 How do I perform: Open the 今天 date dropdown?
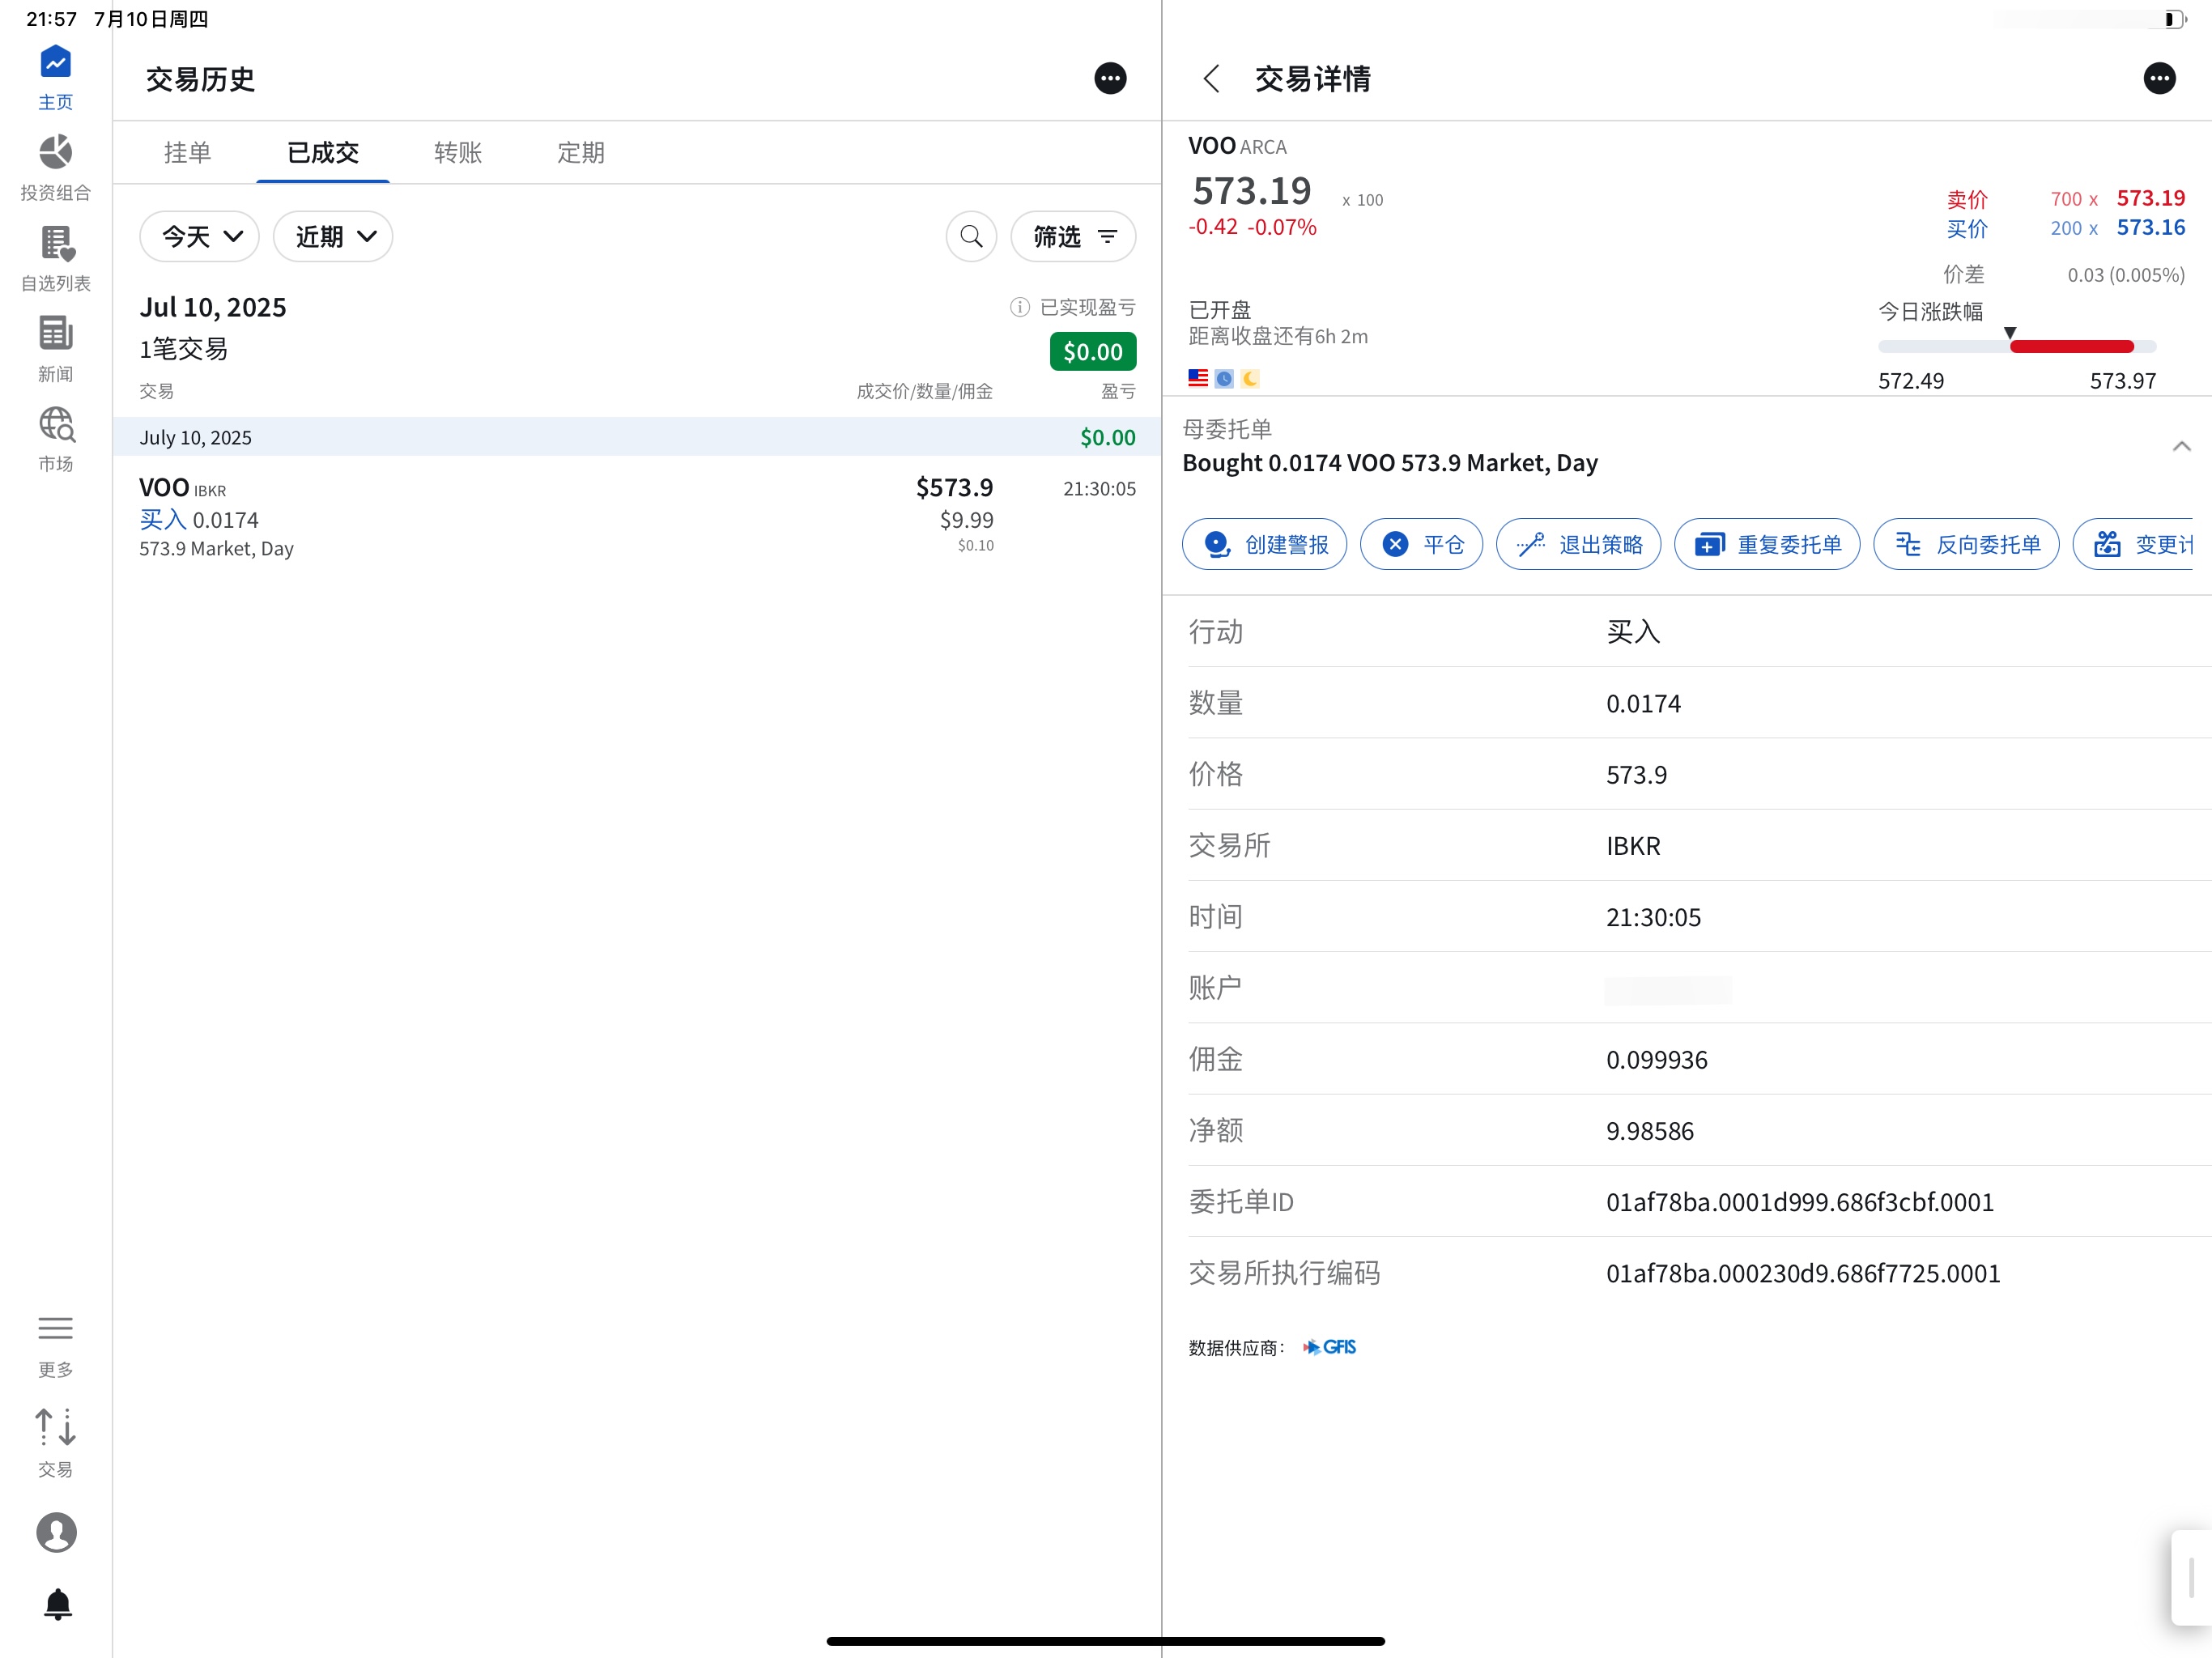[x=199, y=236]
